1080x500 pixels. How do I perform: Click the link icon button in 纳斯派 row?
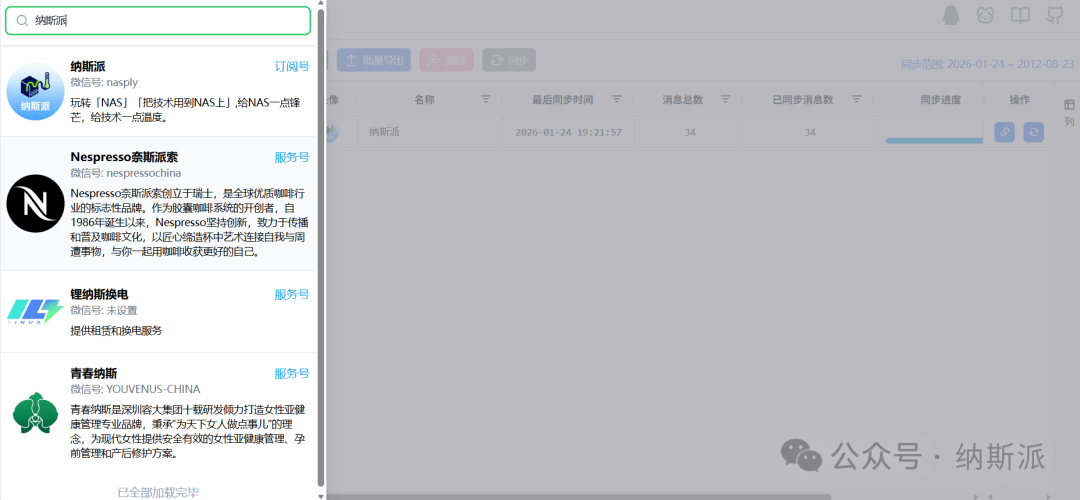point(1004,132)
